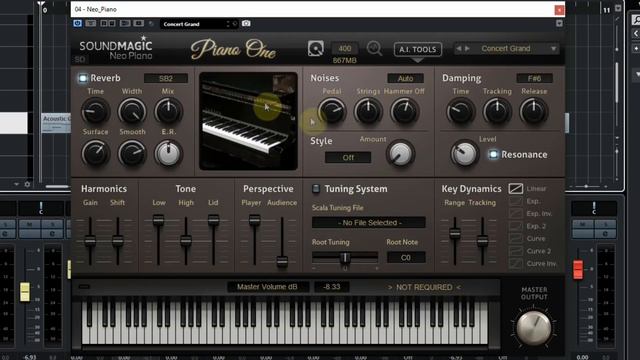Click the -8.33 master volume value
The width and height of the screenshot is (640, 360).
(332, 287)
